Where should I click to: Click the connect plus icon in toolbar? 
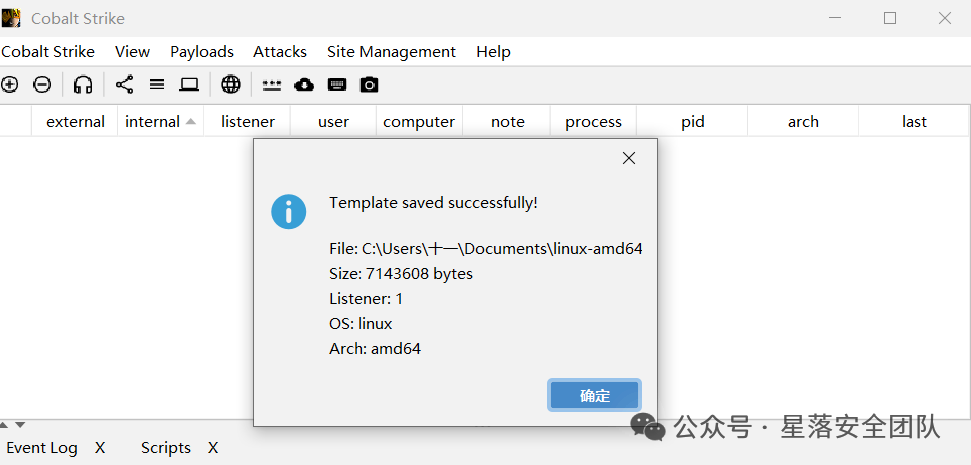coord(9,84)
